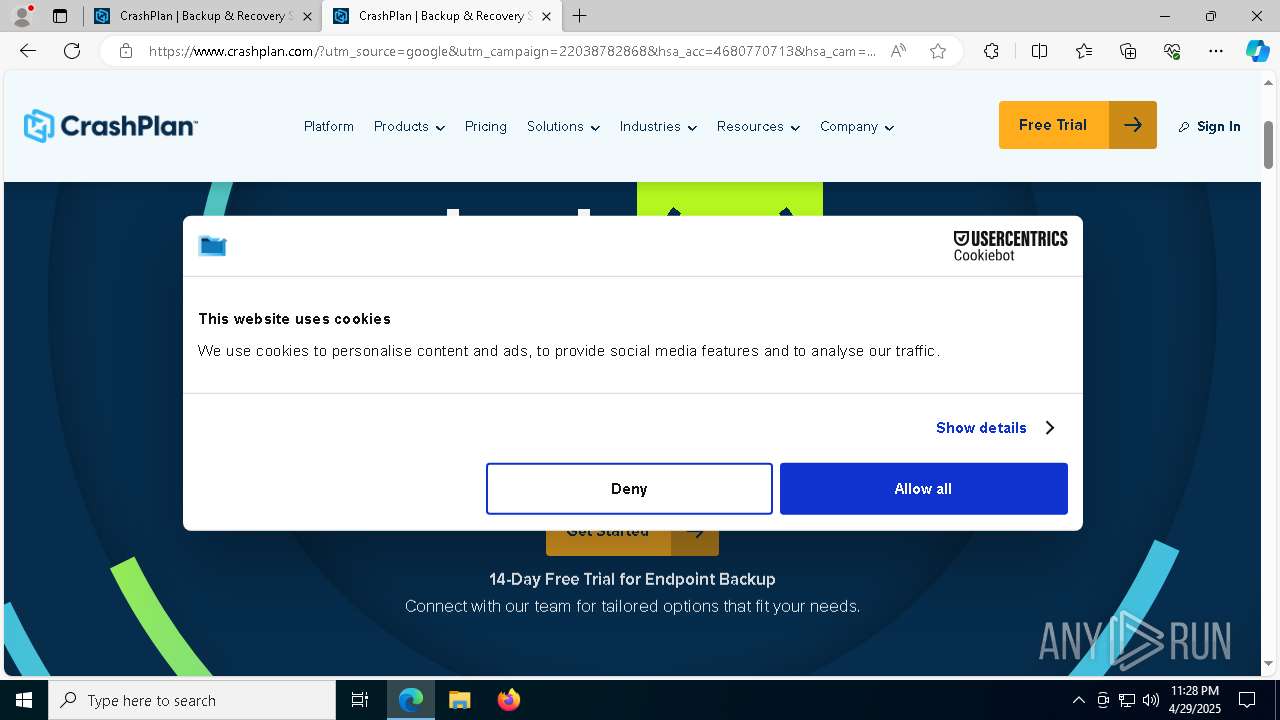The width and height of the screenshot is (1280, 720).
Task: Expand Show details in cookie dialog
Action: coord(995,428)
